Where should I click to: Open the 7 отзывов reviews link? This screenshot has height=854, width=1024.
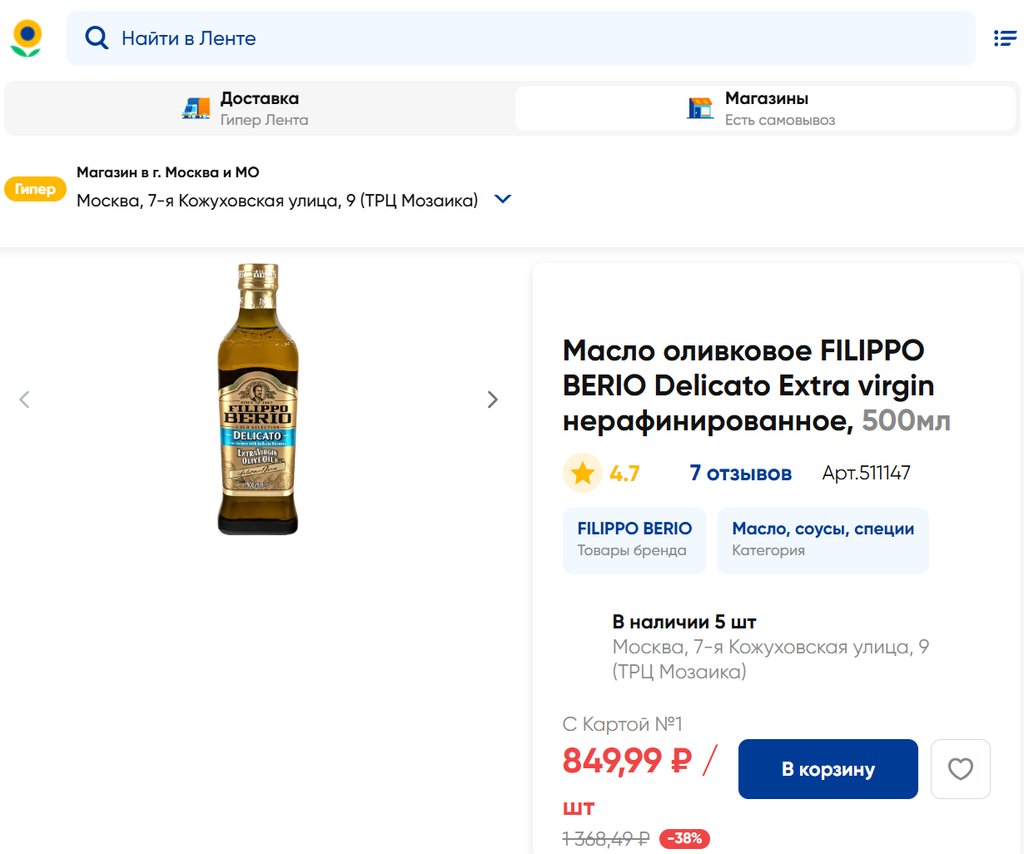740,473
